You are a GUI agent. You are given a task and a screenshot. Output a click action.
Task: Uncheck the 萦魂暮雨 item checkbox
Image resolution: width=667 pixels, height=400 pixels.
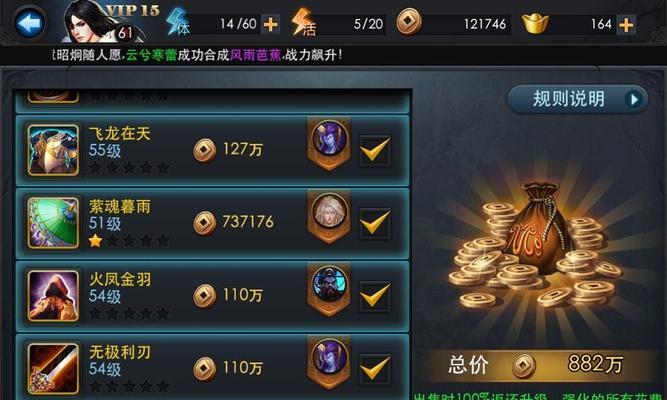(375, 223)
